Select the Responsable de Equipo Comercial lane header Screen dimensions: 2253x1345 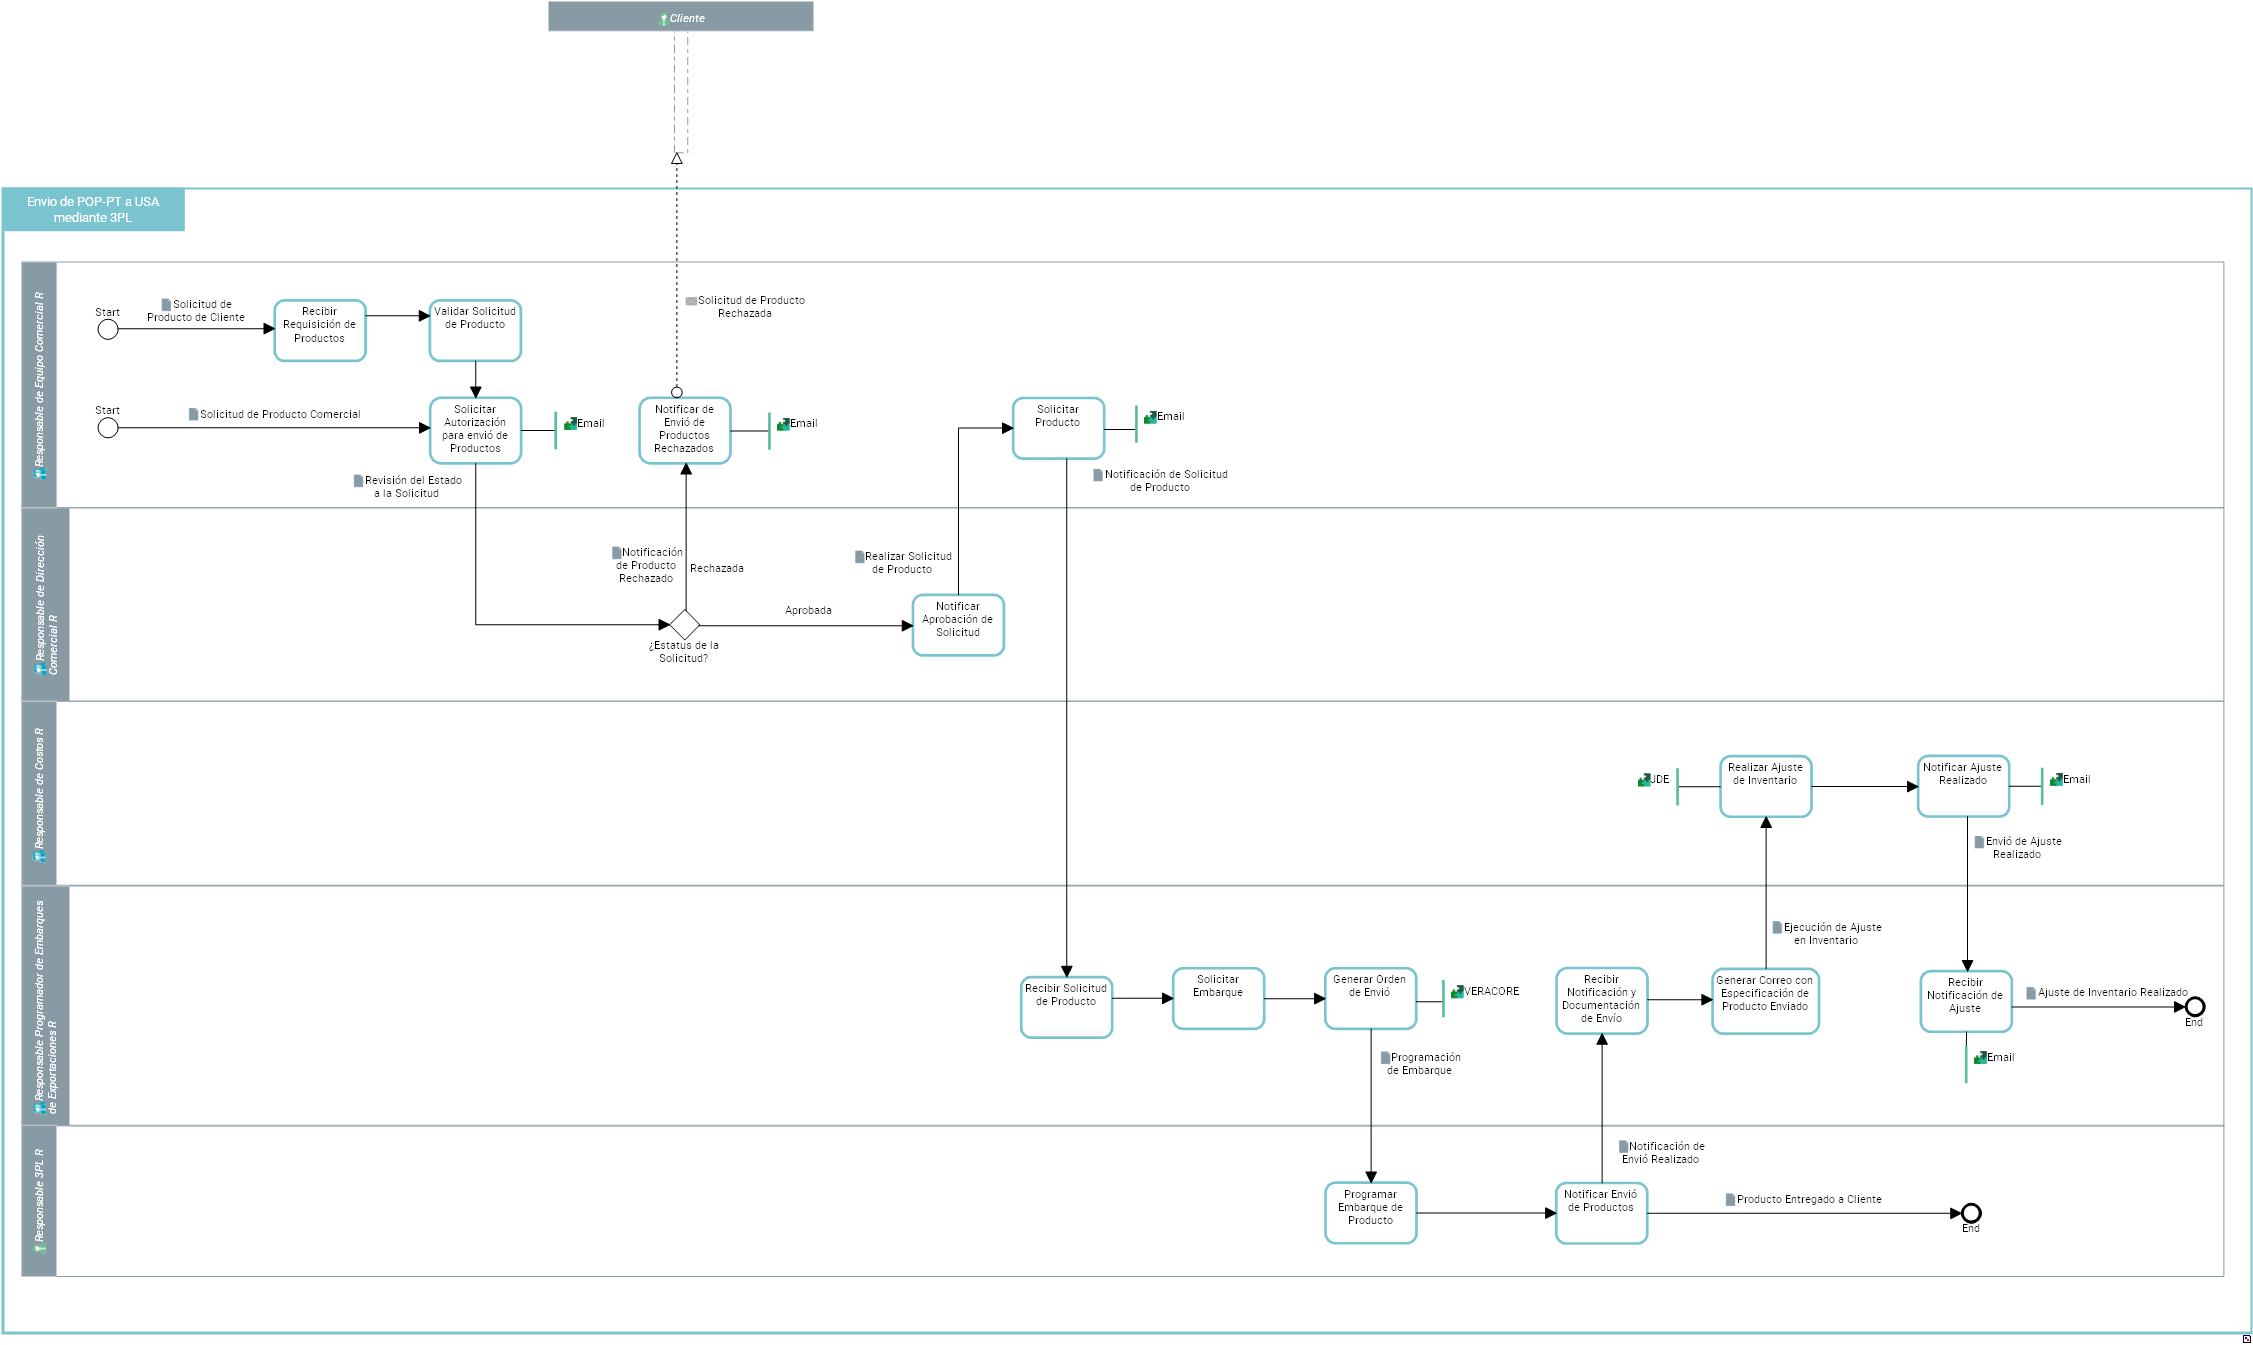pyautogui.click(x=39, y=385)
